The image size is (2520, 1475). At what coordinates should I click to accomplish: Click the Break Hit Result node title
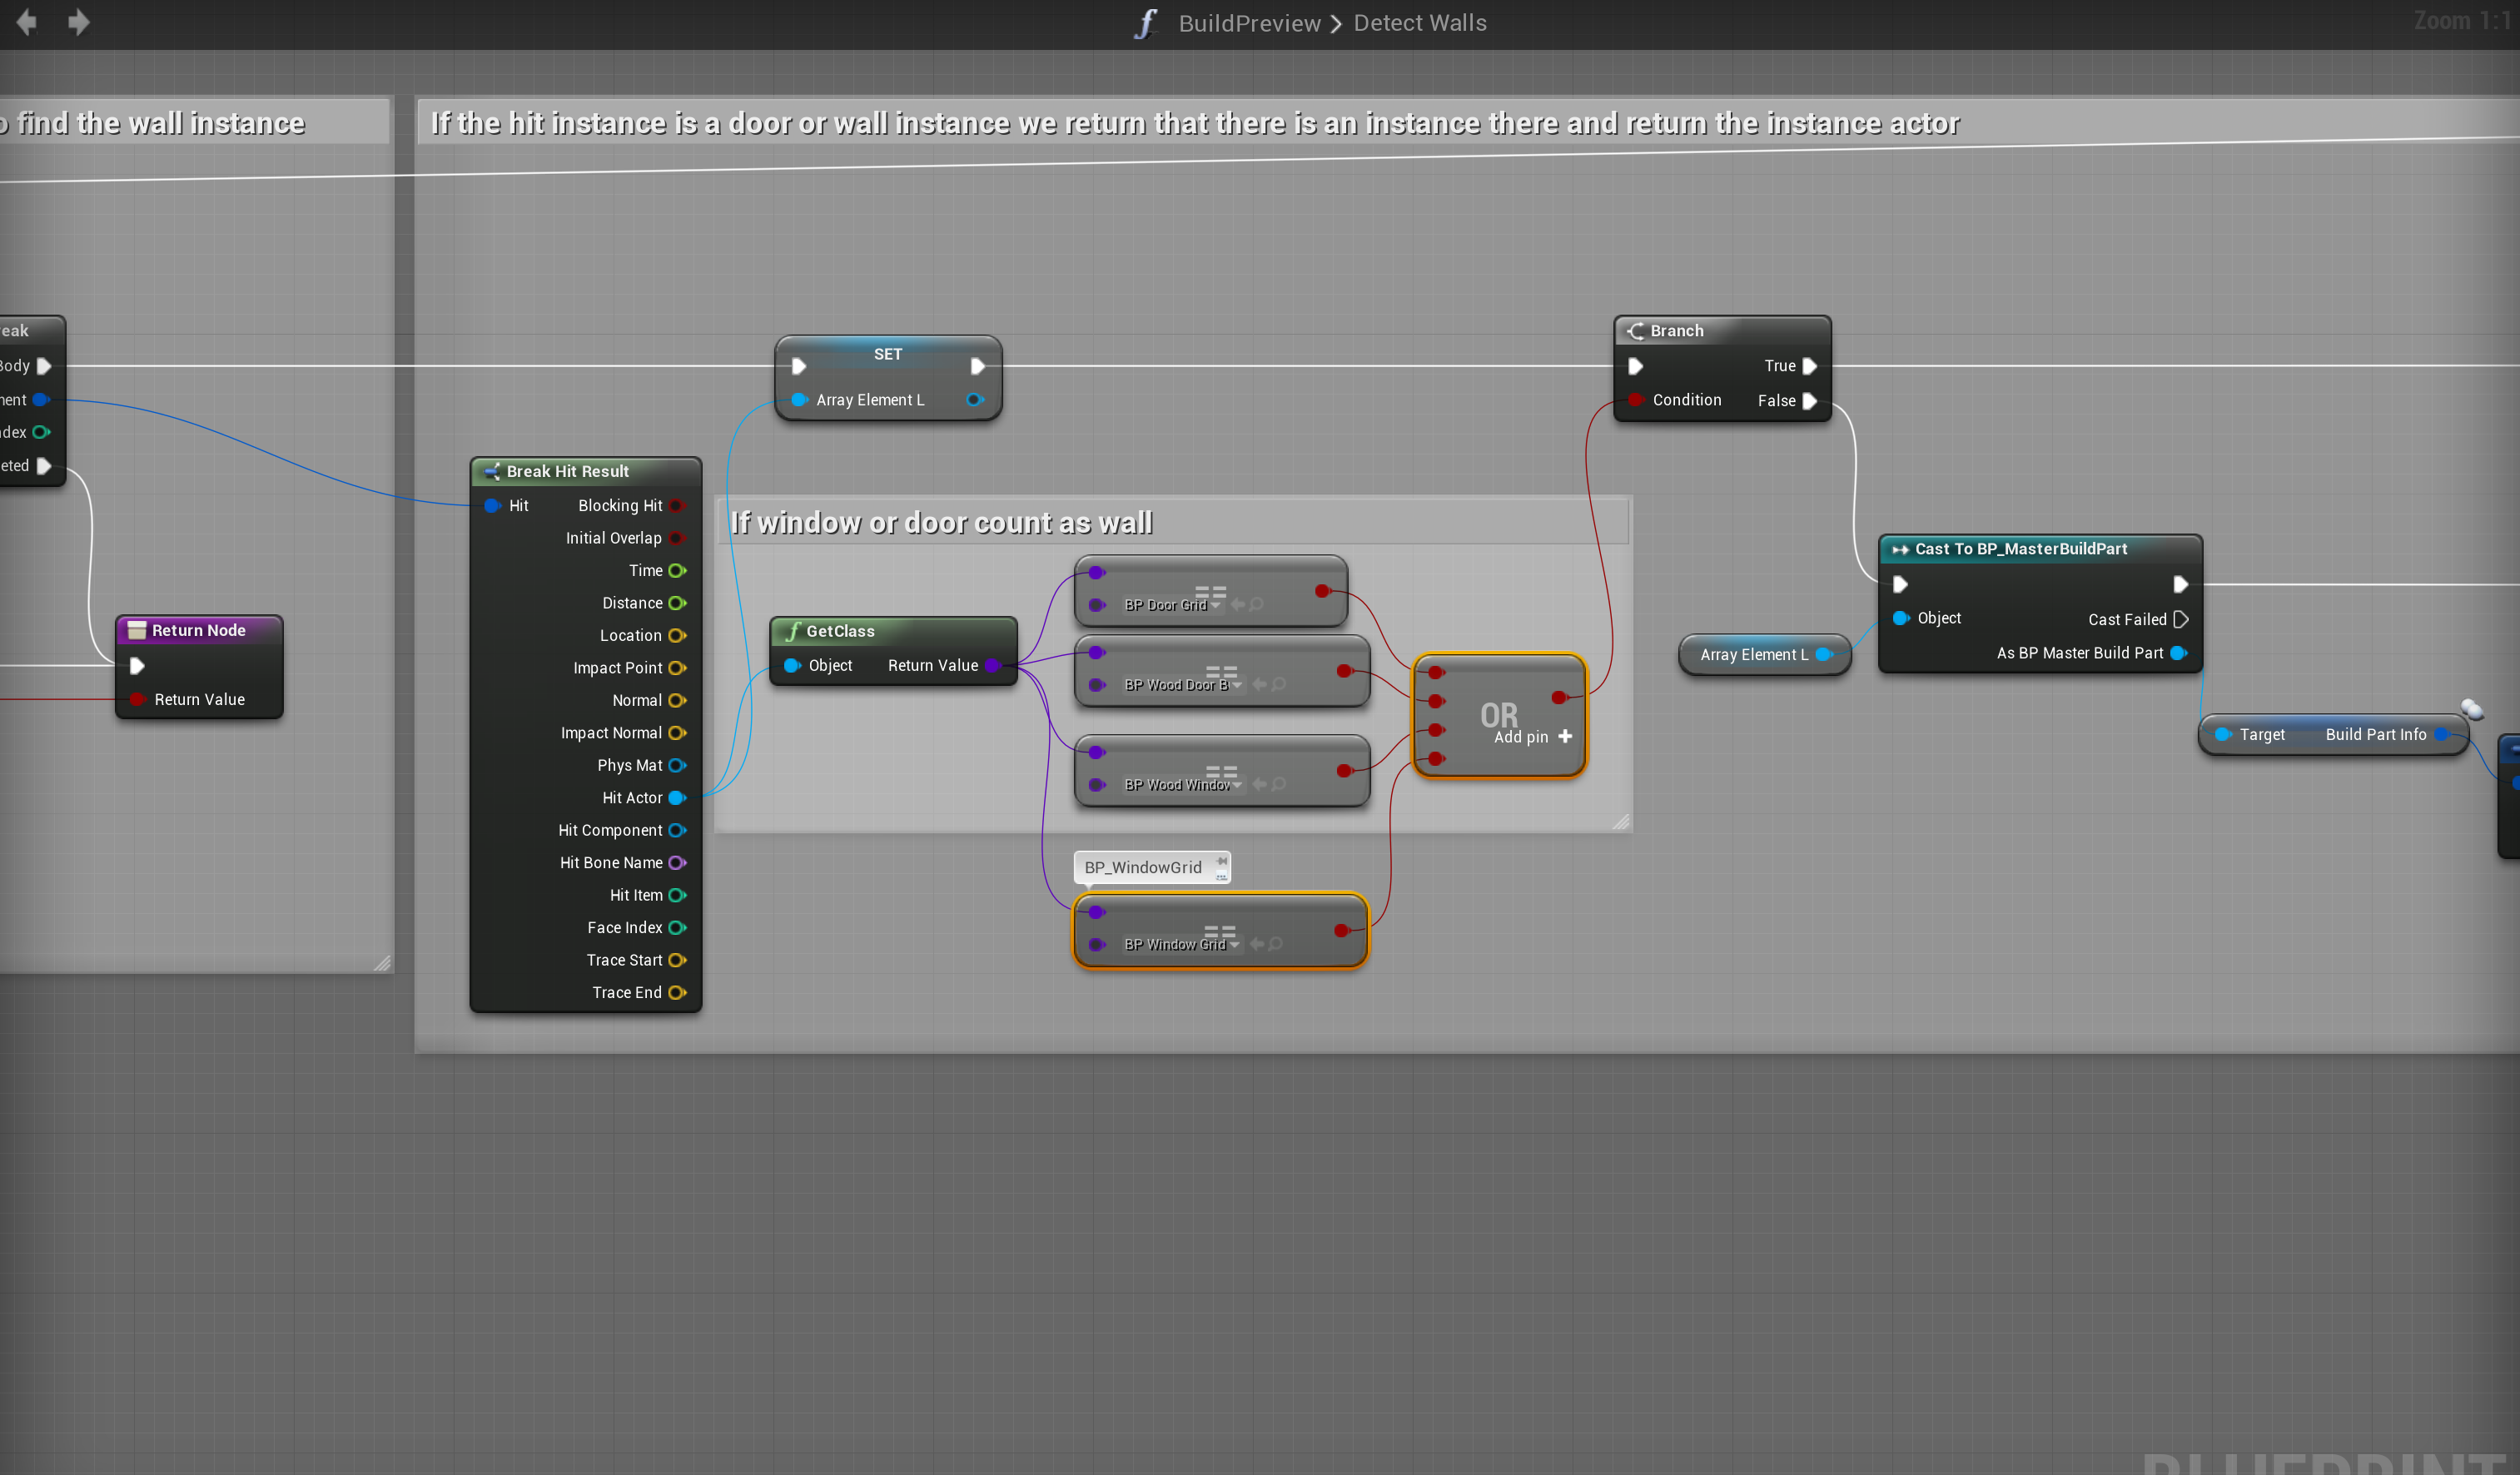click(x=567, y=472)
